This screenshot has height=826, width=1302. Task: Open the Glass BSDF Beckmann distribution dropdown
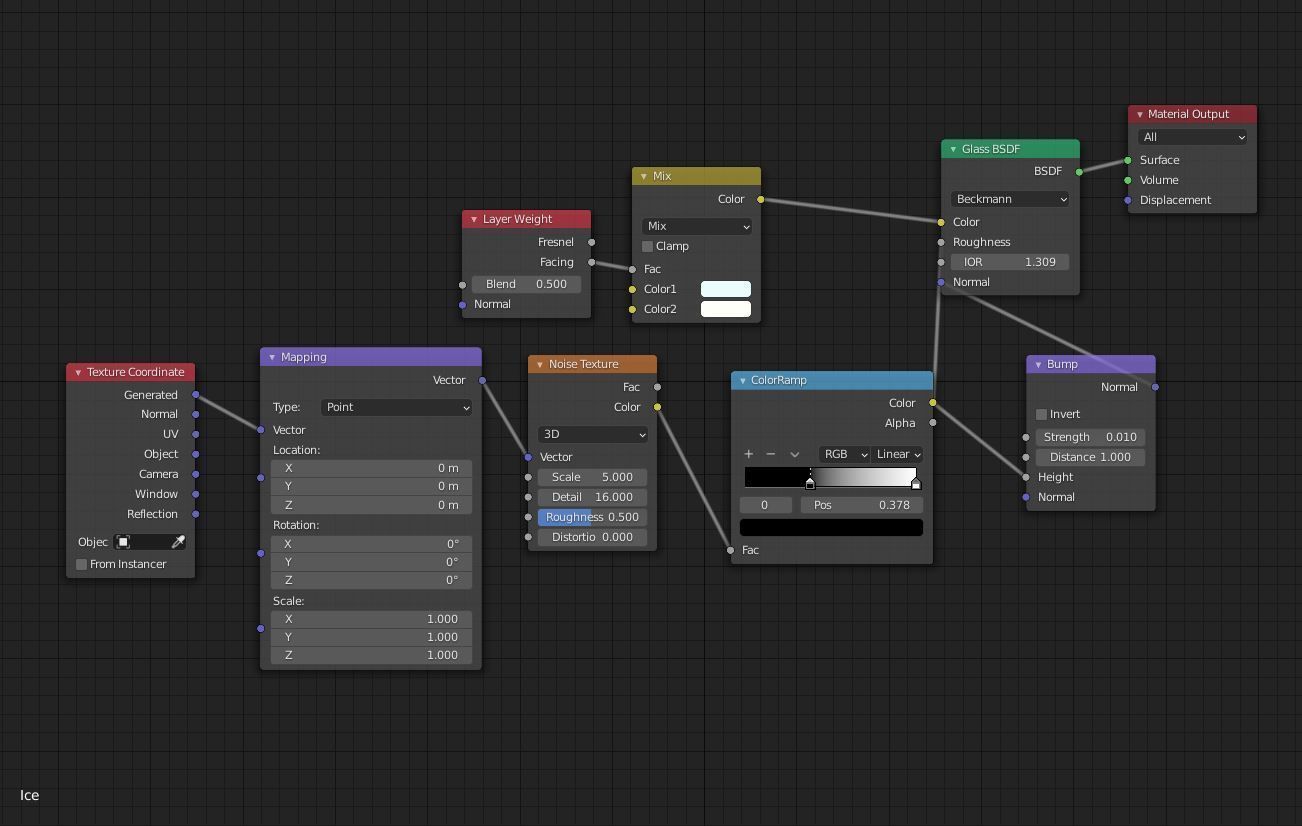pyautogui.click(x=1010, y=199)
